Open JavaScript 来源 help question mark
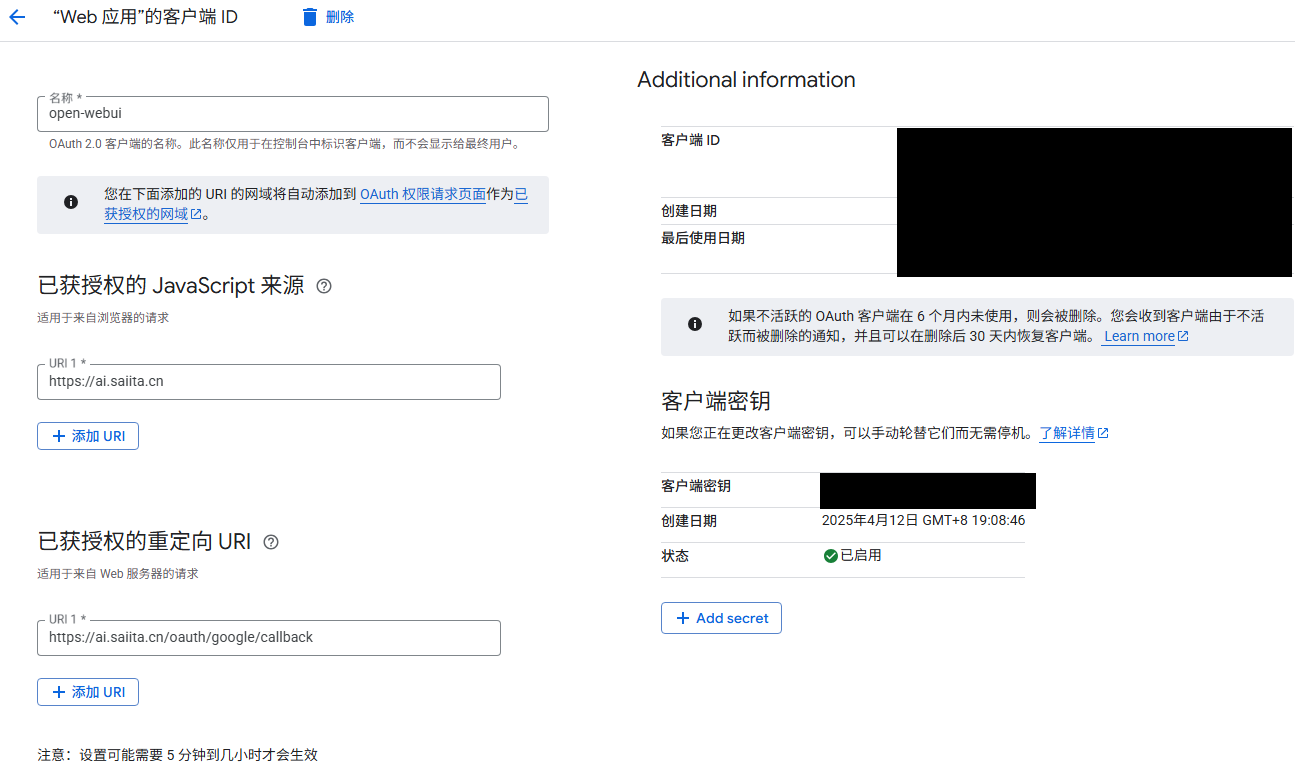The width and height of the screenshot is (1295, 782). 323,286
